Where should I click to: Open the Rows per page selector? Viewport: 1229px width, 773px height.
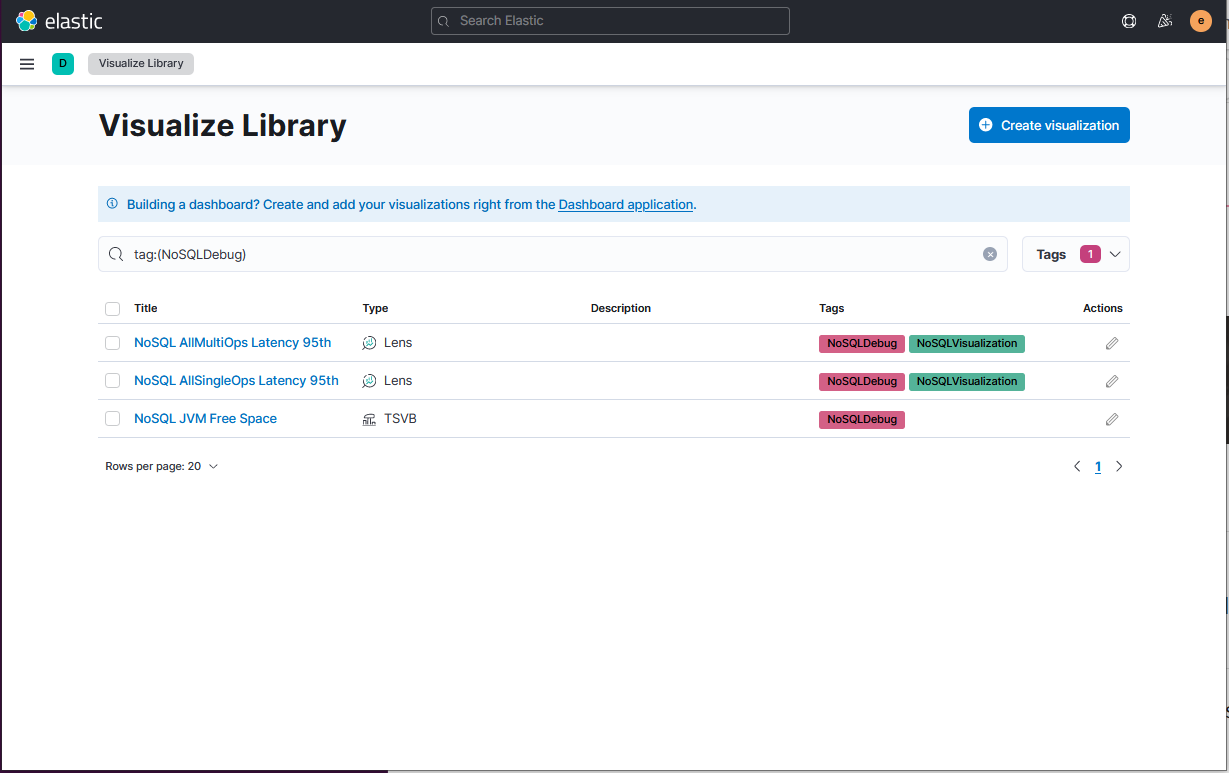(161, 466)
